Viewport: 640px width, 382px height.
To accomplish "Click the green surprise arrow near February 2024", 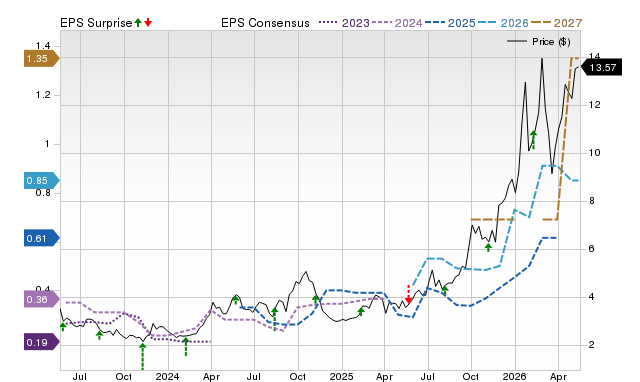I will (x=186, y=346).
